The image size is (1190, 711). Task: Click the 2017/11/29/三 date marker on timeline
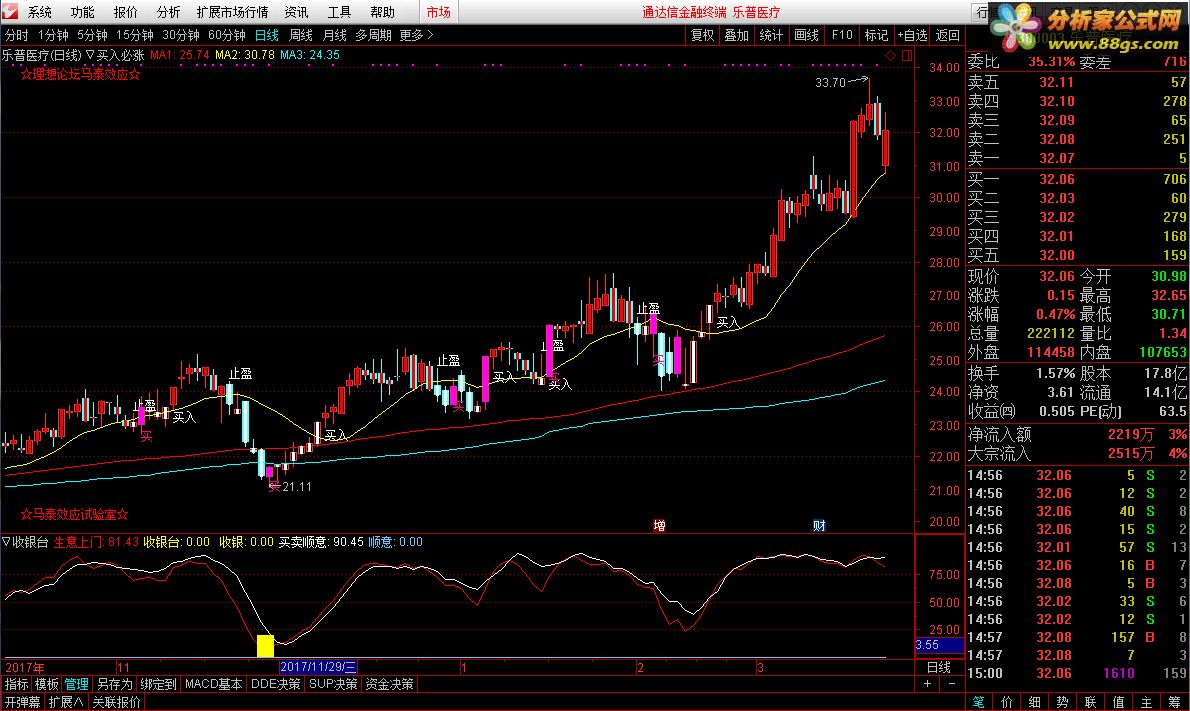(318, 667)
